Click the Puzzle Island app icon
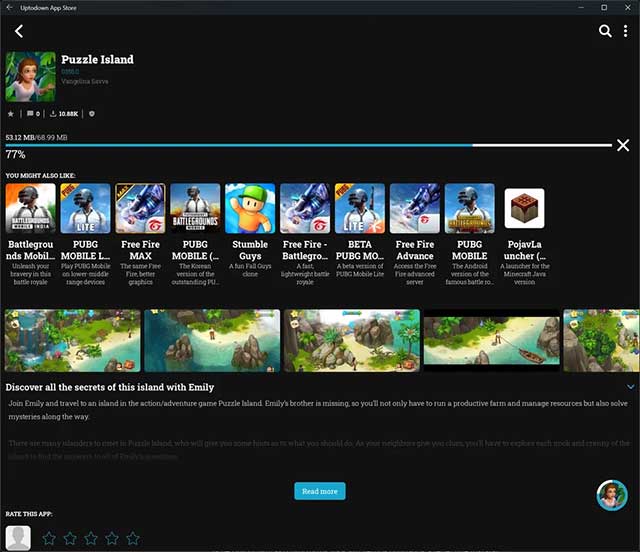The image size is (640, 552). (31, 76)
